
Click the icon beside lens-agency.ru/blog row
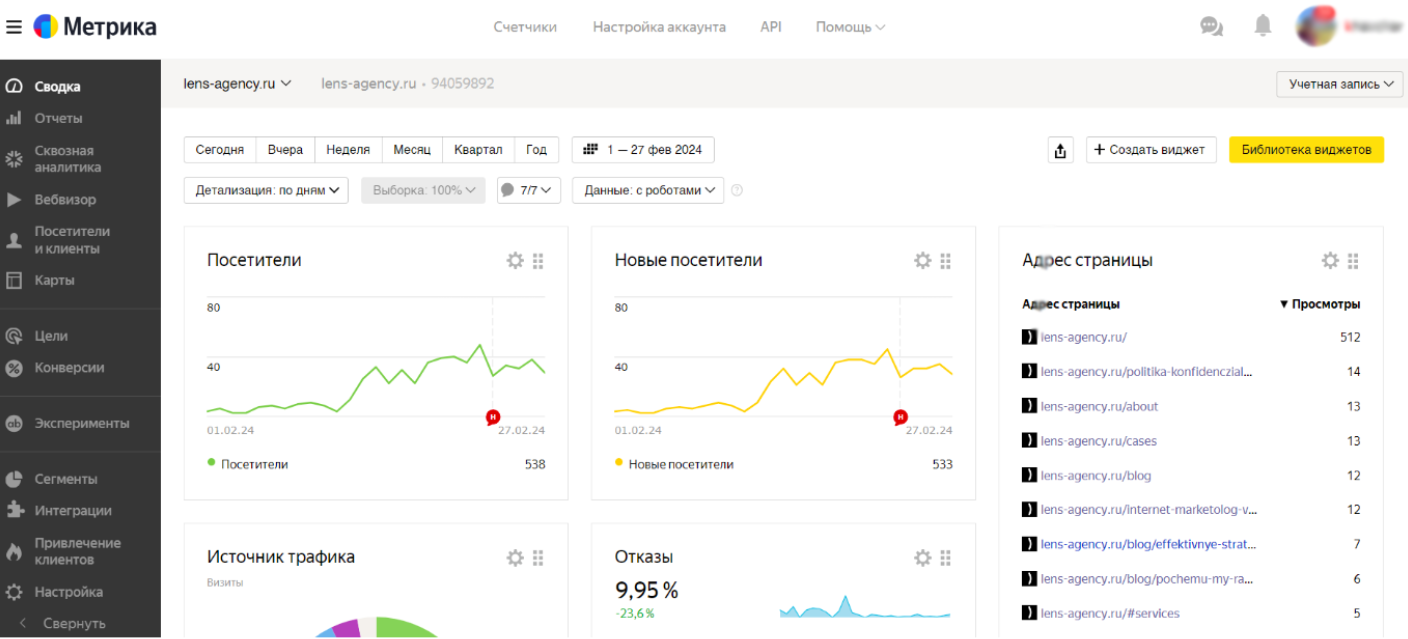tap(1029, 475)
